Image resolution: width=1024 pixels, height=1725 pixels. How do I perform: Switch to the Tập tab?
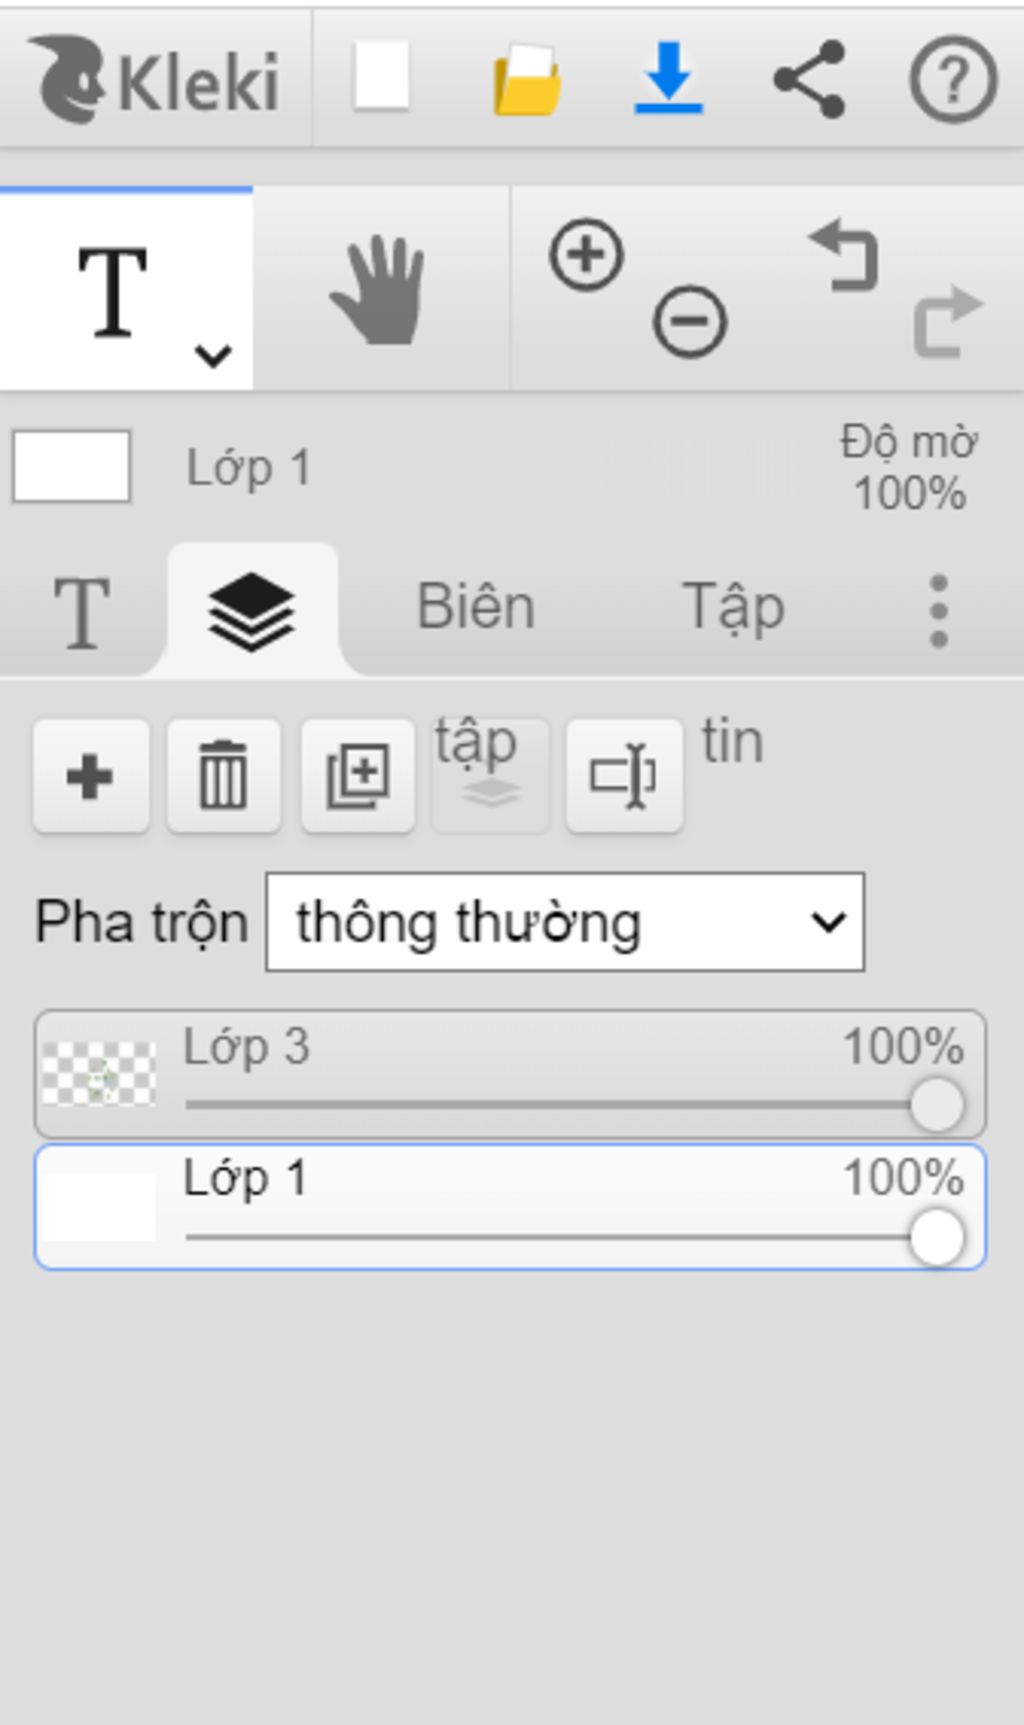pos(733,608)
